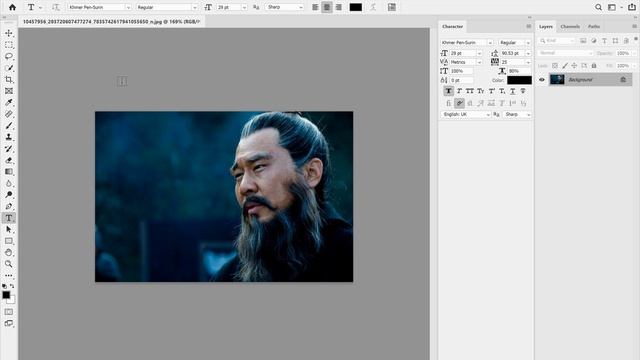The image size is (640, 360).
Task: Select the Rectangular Marquee tool
Action: pos(9,44)
